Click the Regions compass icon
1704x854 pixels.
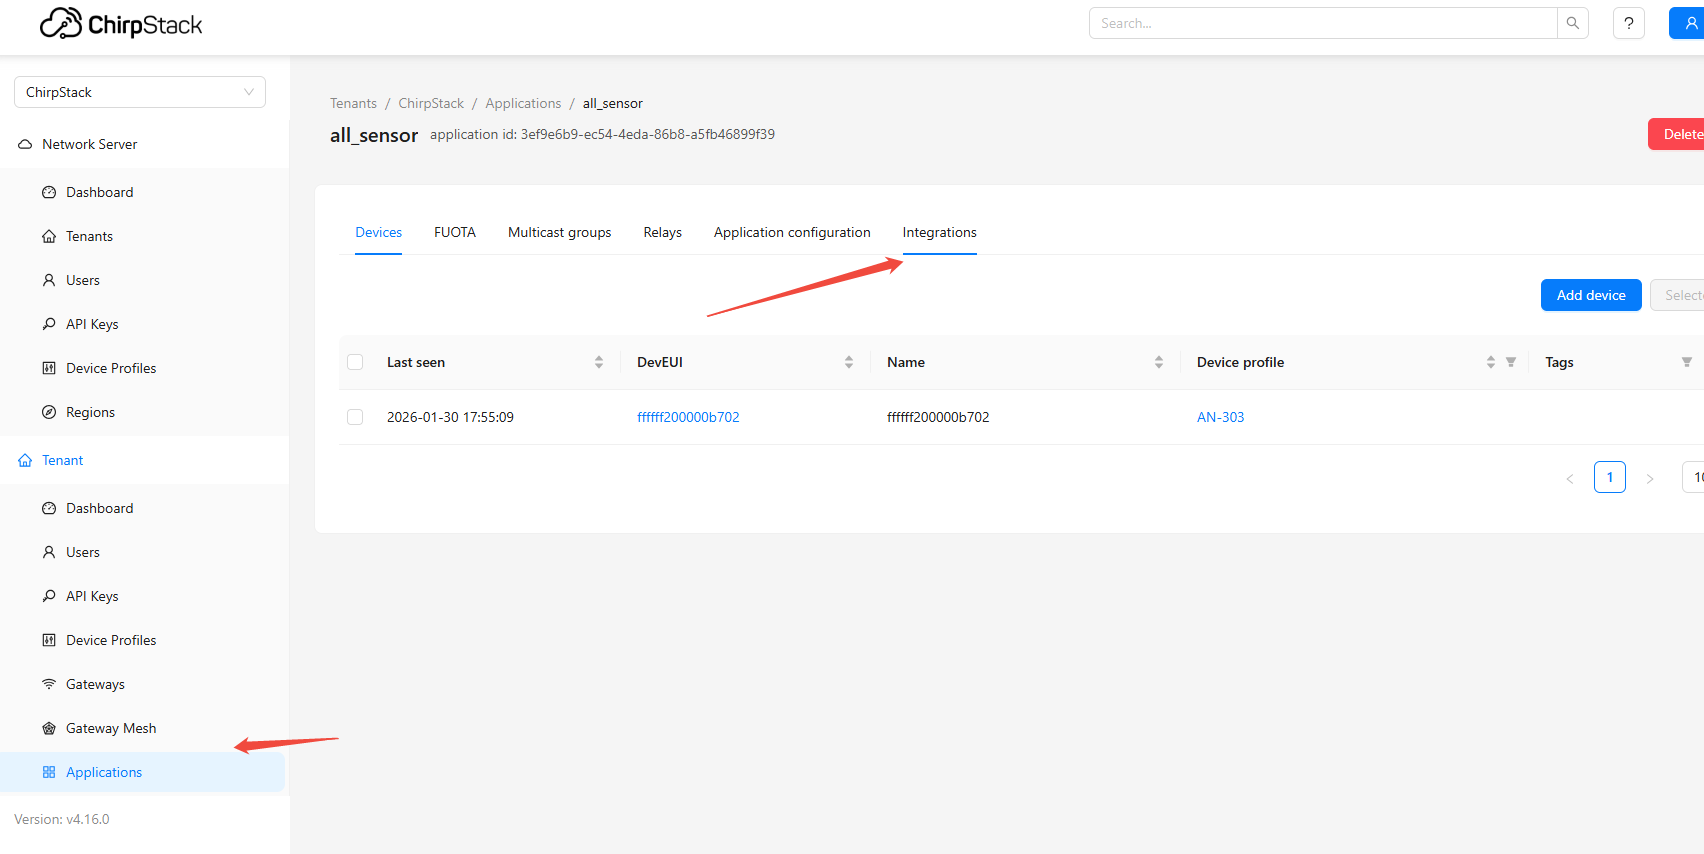[49, 412]
